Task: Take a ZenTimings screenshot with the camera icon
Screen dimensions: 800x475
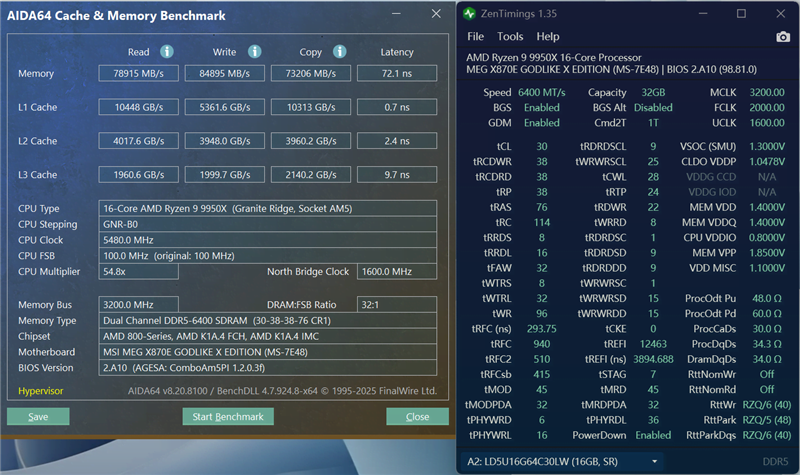Action: pyautogui.click(x=783, y=37)
